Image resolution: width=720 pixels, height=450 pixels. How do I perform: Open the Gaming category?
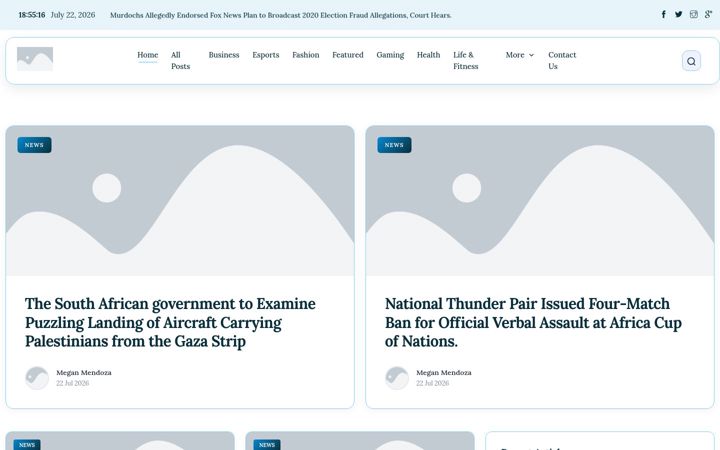pyautogui.click(x=390, y=55)
